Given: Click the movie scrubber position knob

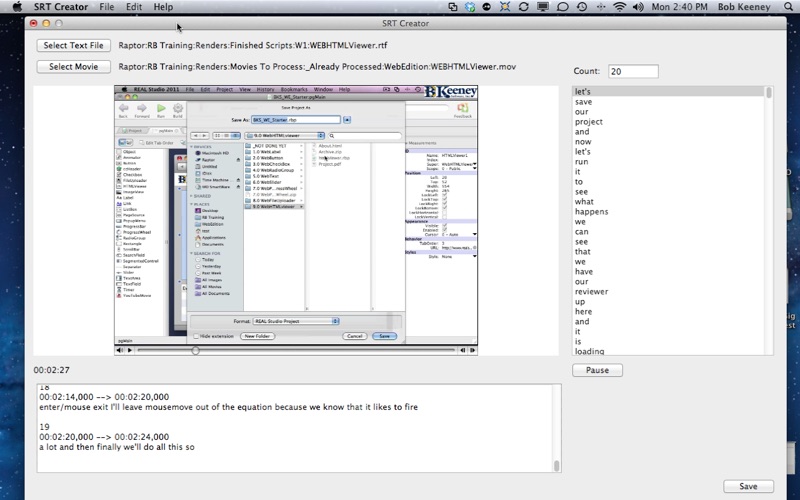Looking at the screenshot, I should 196,350.
